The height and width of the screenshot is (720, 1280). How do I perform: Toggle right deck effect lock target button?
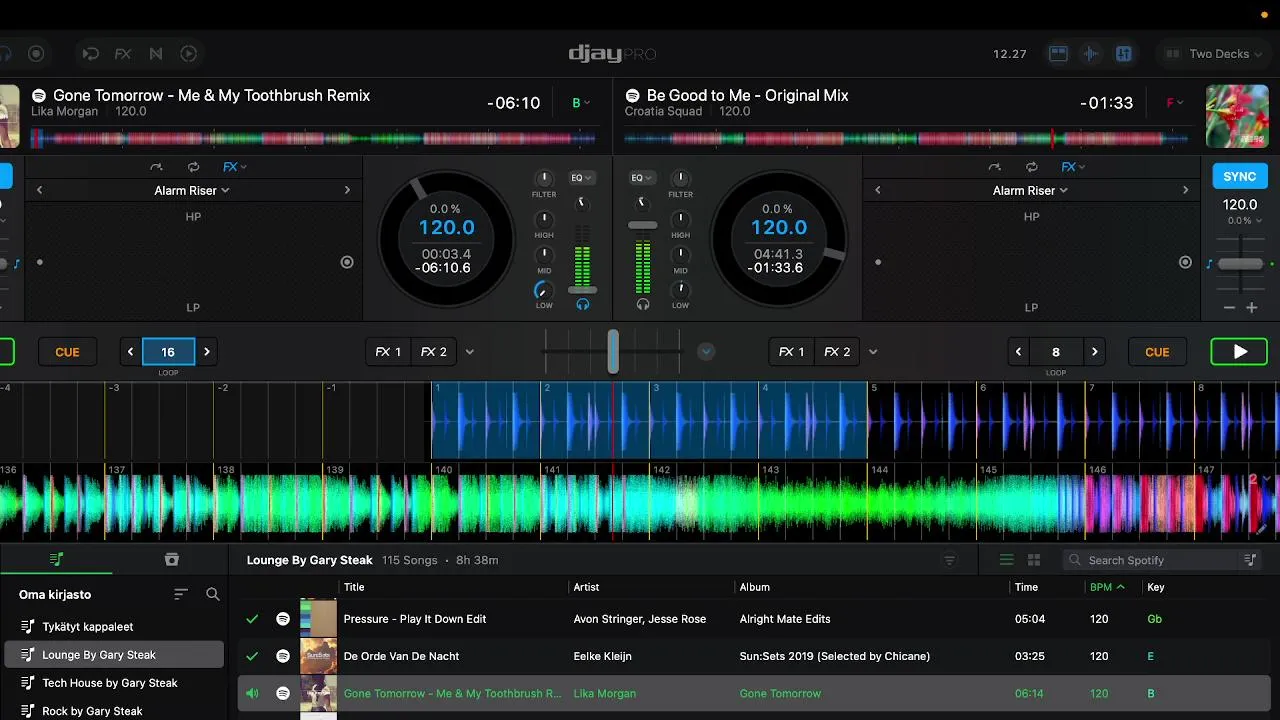tap(1185, 262)
